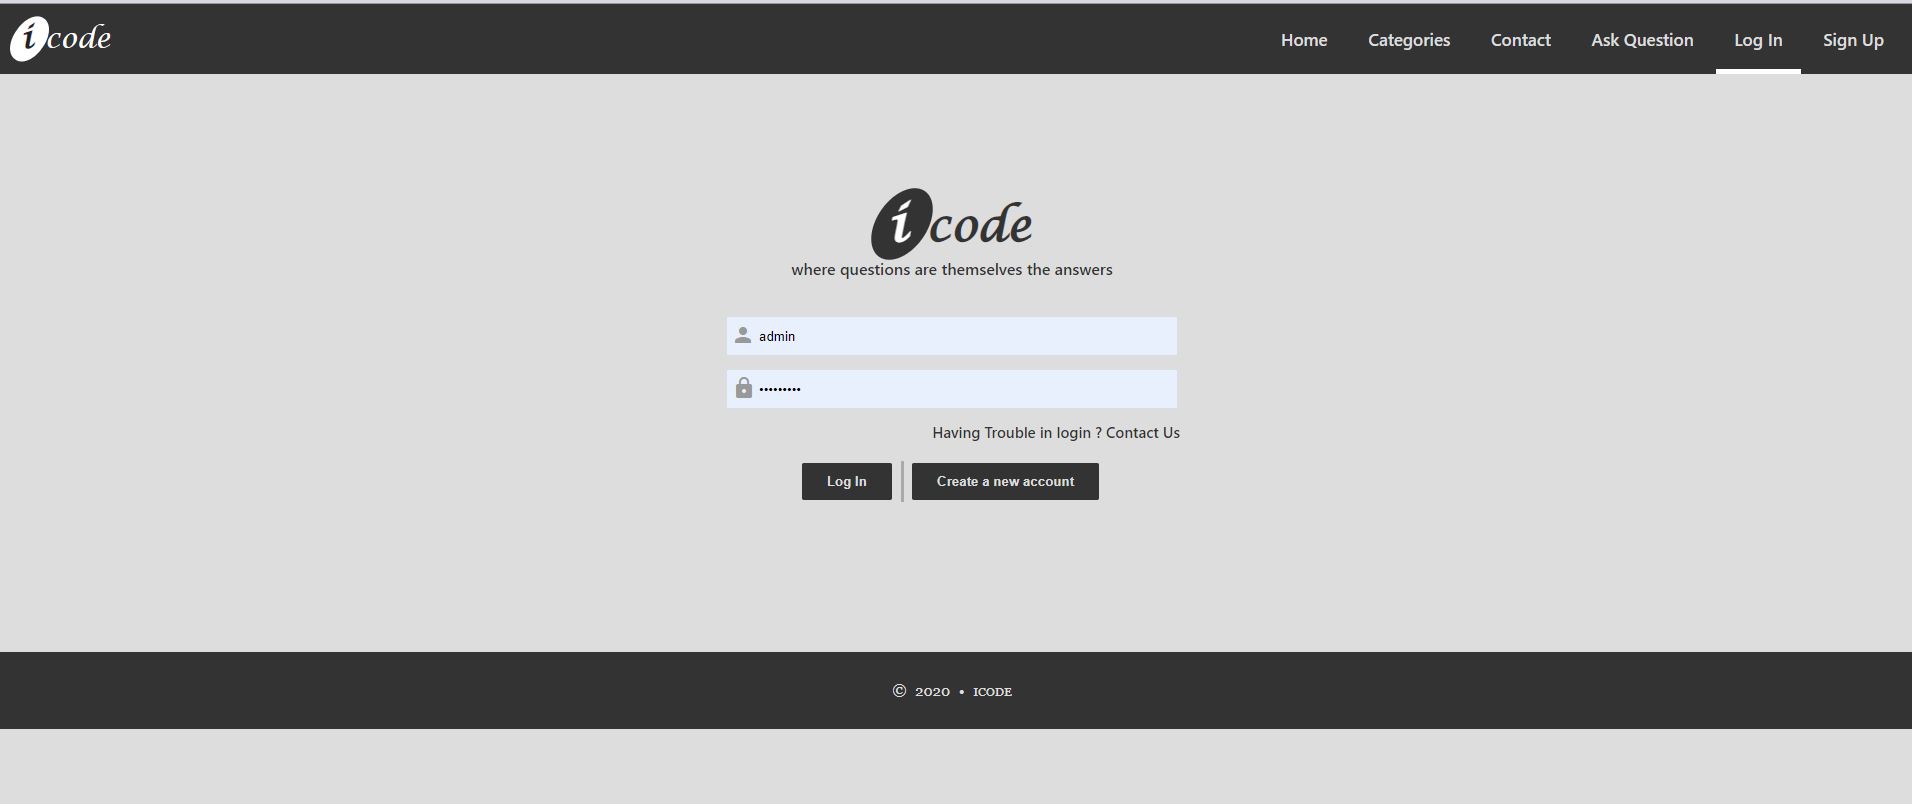
Task: Click the footer copyright text '2020 • ICODE'
Action: tap(952, 691)
